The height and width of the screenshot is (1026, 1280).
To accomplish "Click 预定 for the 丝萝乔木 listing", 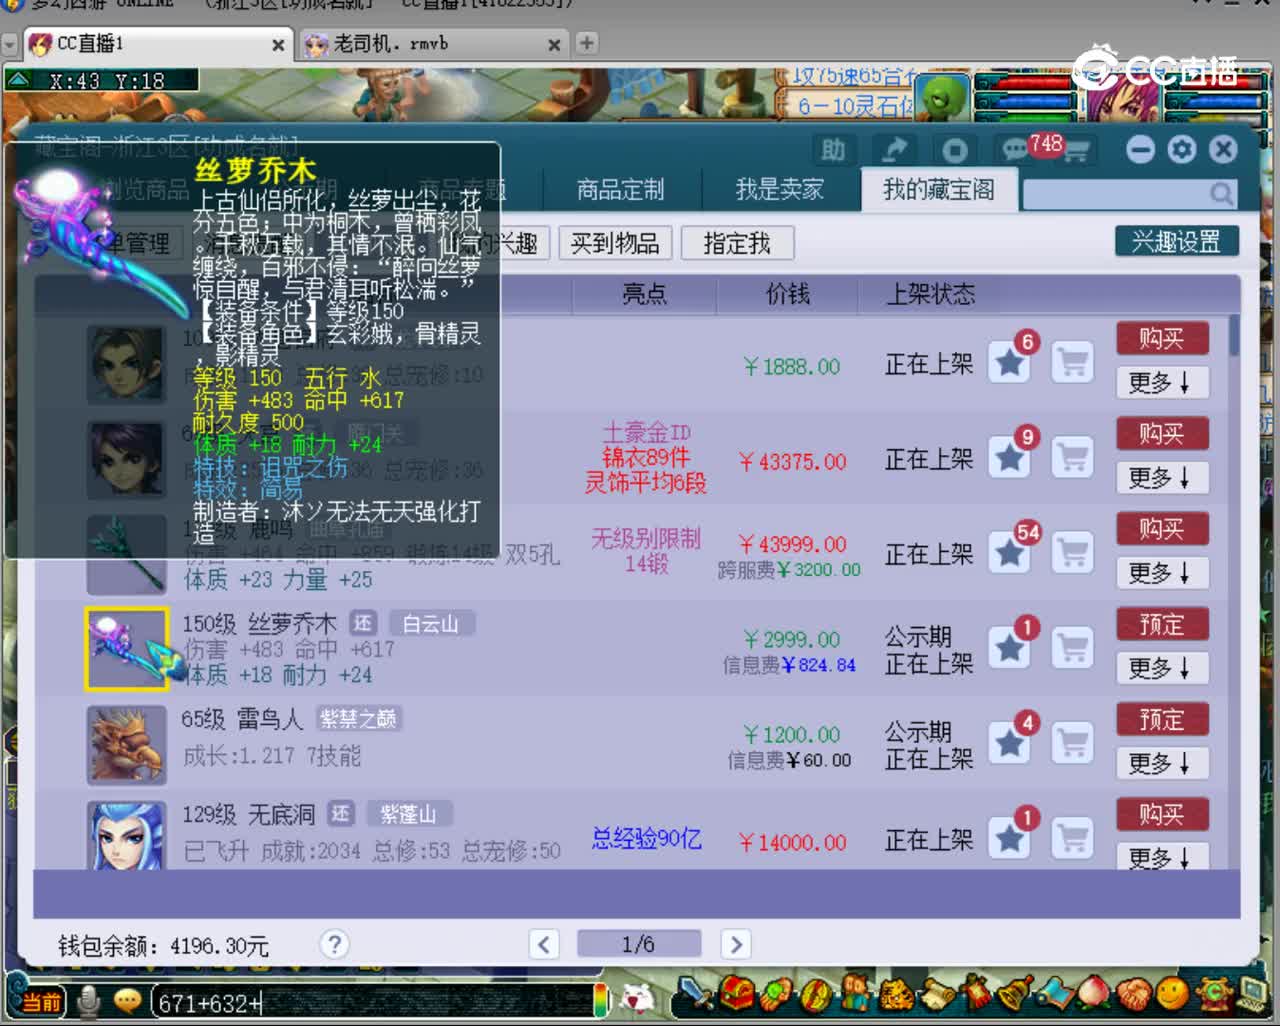I will coord(1162,624).
